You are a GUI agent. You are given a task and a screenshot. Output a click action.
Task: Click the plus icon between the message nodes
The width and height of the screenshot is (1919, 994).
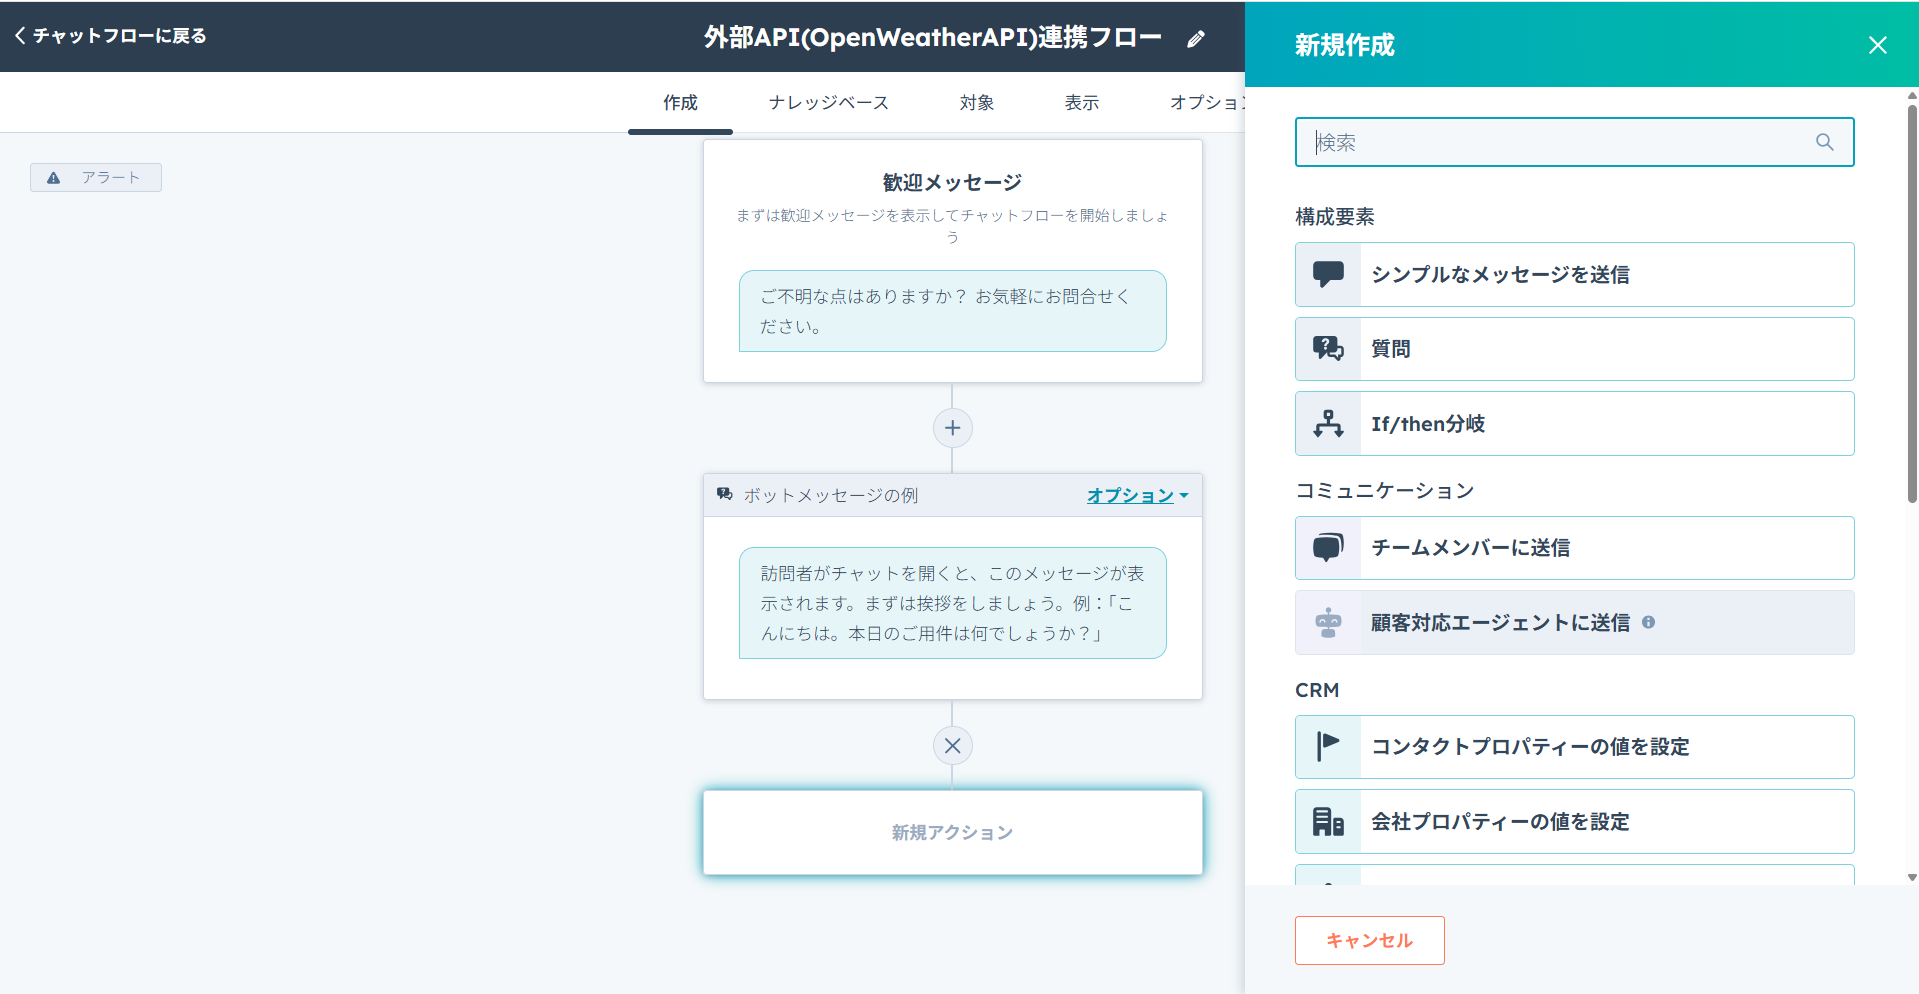tap(952, 427)
